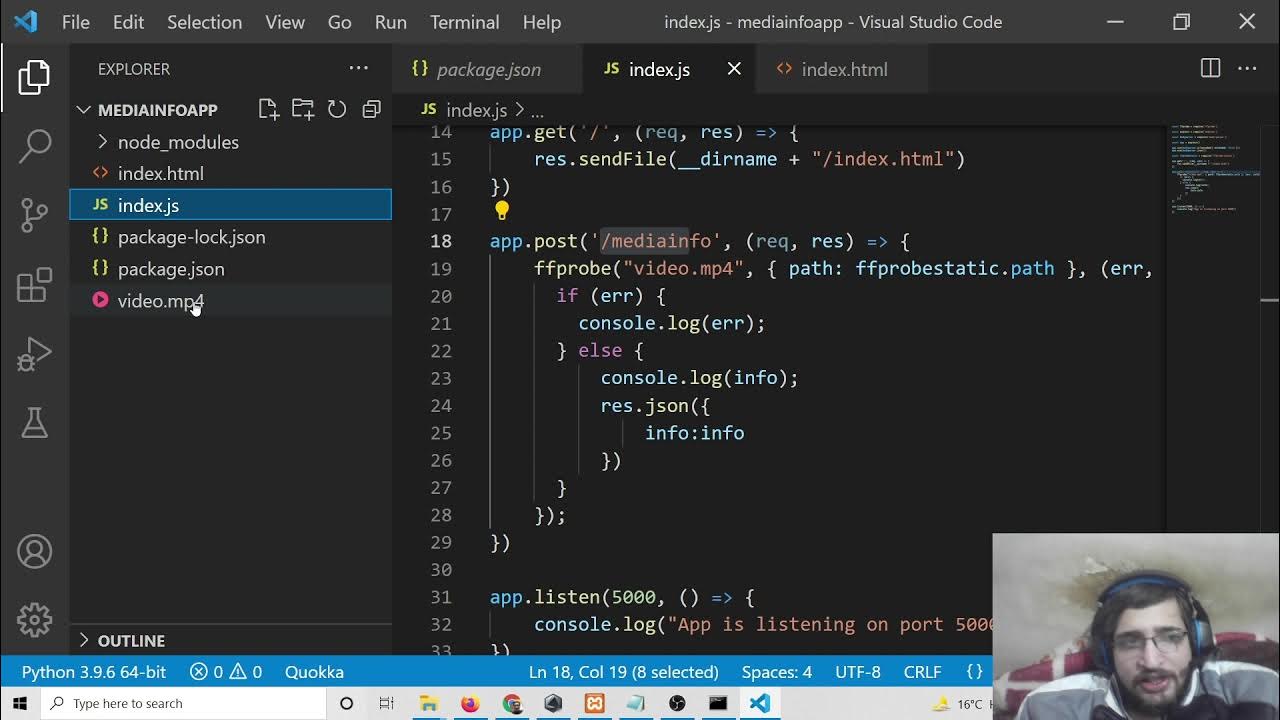Collapse the MEDIAINFOAPP folder header
The height and width of the screenshot is (720, 1280).
[156, 110]
